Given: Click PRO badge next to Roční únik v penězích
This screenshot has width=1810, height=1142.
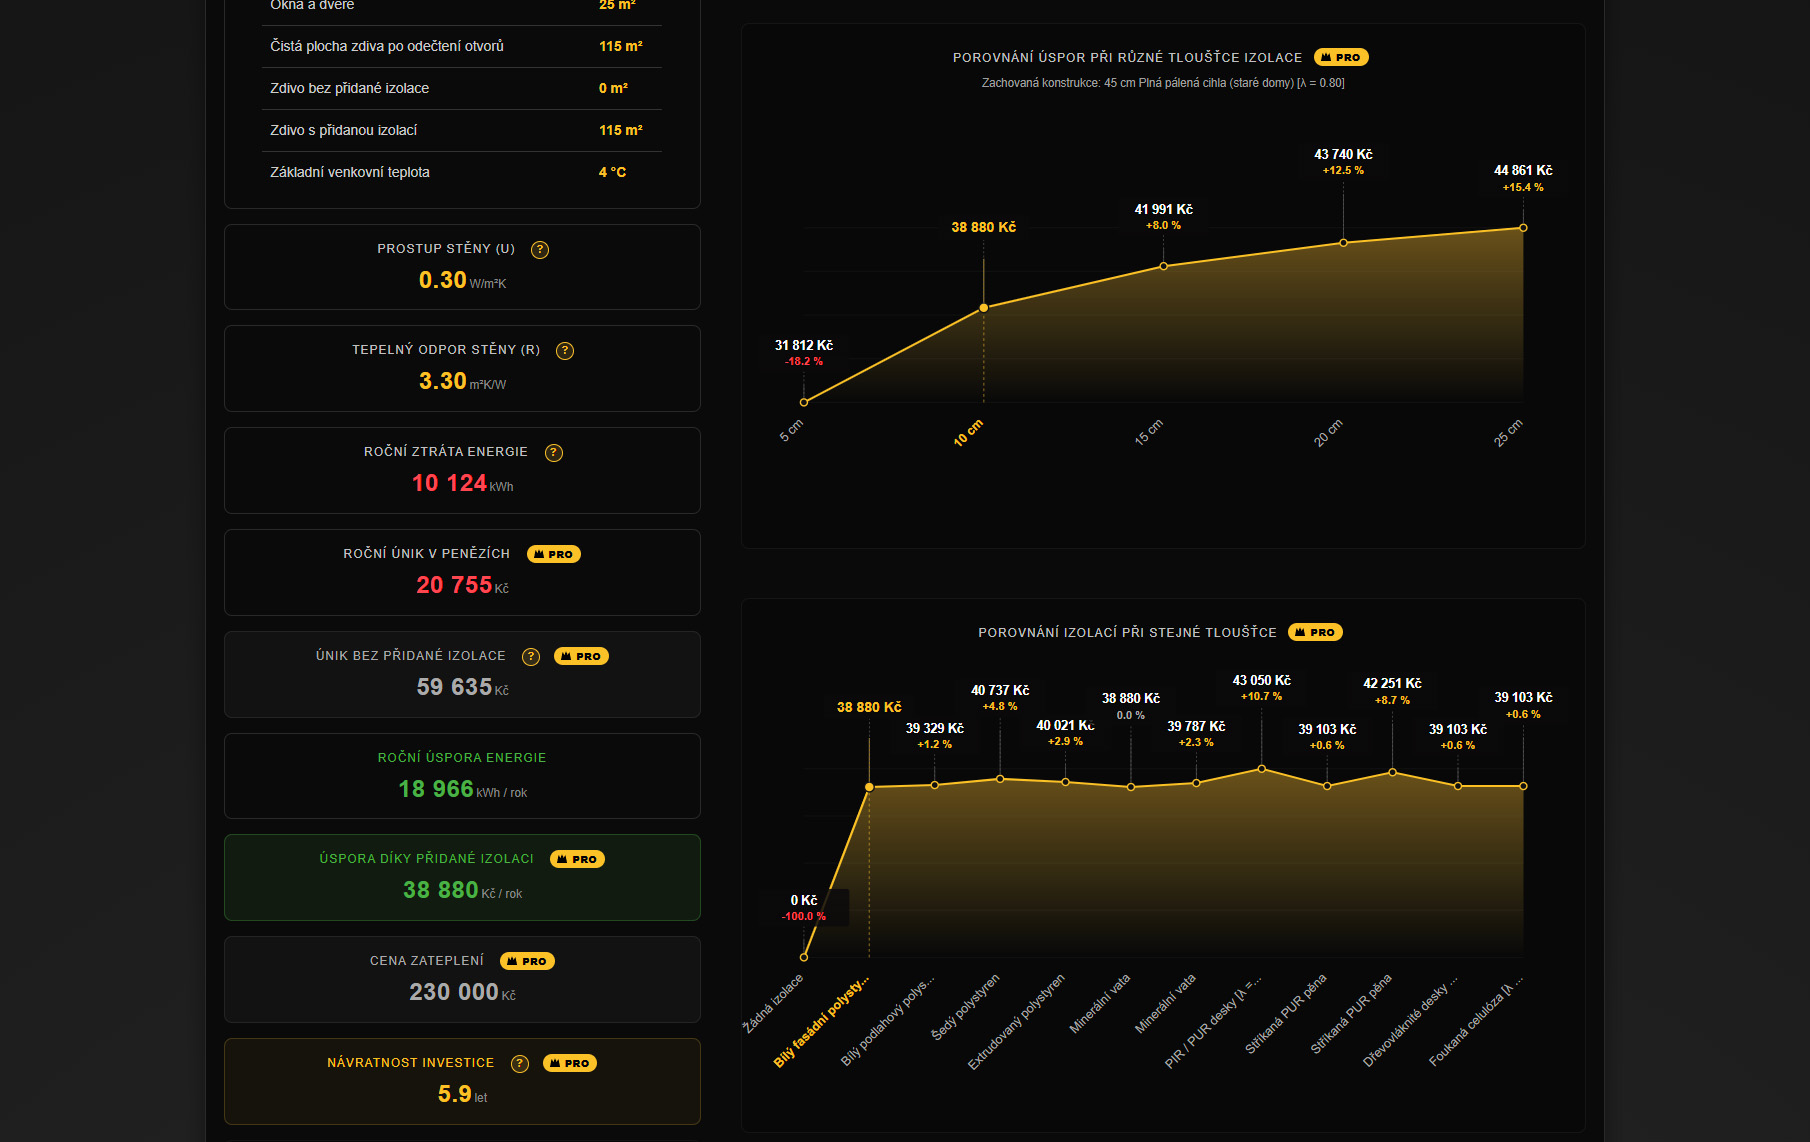Looking at the screenshot, I should click(x=554, y=554).
